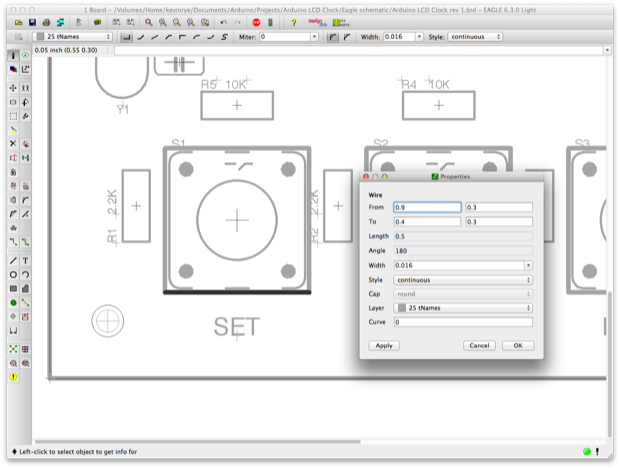Click the SET text on the board

click(237, 327)
